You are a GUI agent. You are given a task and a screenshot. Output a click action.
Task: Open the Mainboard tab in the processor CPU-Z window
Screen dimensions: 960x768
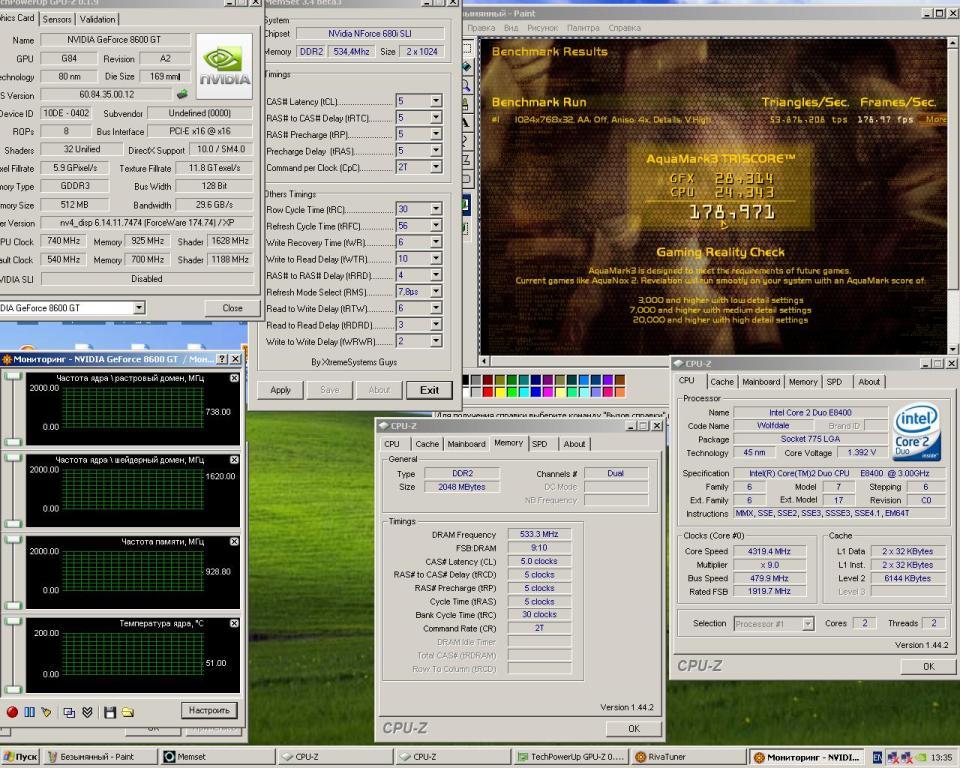pyautogui.click(x=761, y=382)
